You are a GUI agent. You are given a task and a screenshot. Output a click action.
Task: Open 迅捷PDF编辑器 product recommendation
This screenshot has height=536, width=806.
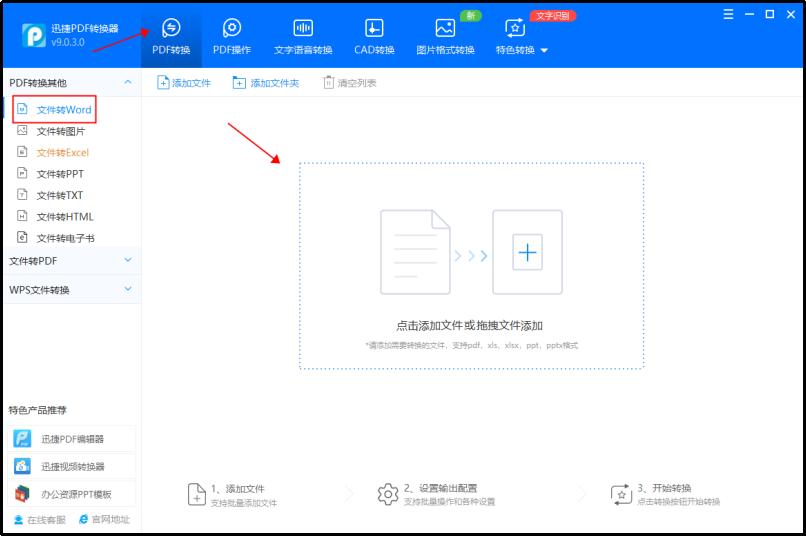tap(71, 439)
